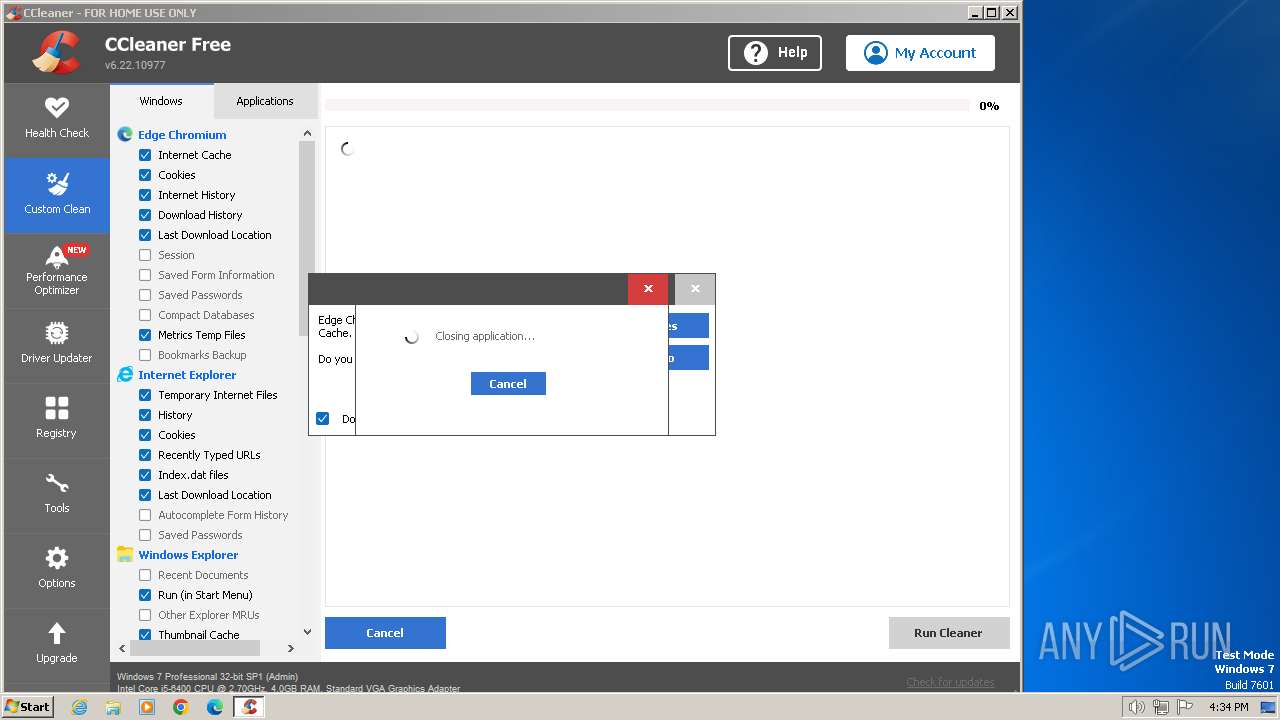
Task: Uncheck Internet Cache under Edge Chromium
Action: [145, 155]
